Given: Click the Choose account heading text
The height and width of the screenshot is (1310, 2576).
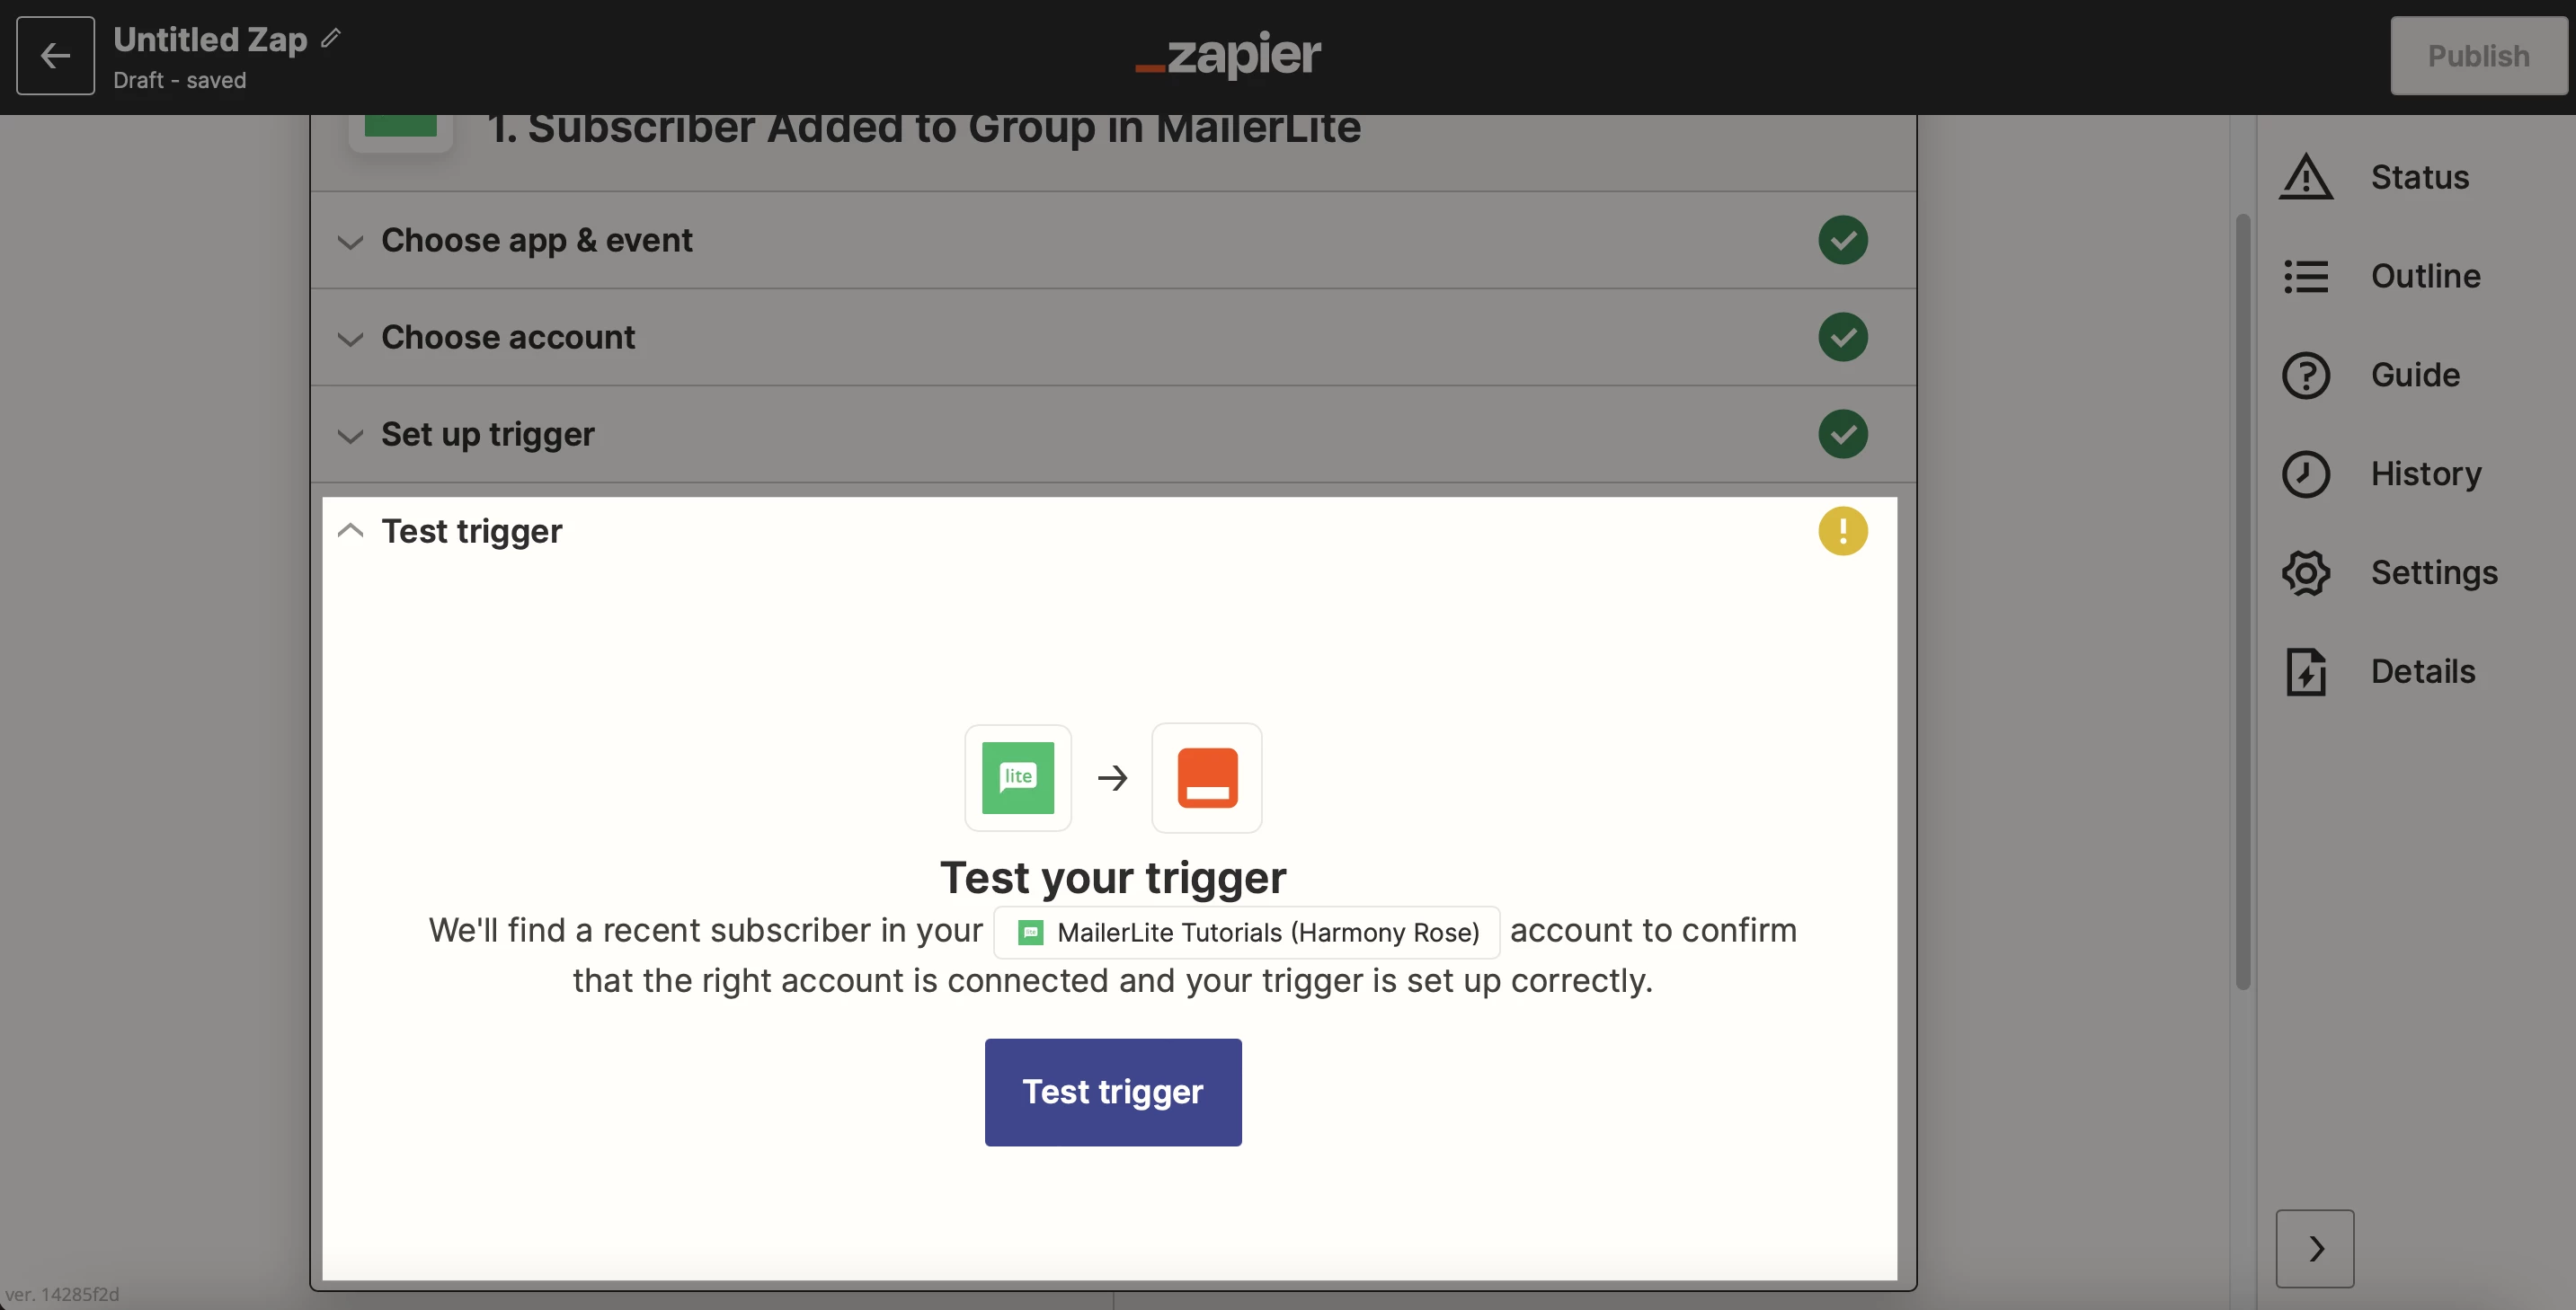Looking at the screenshot, I should [508, 337].
